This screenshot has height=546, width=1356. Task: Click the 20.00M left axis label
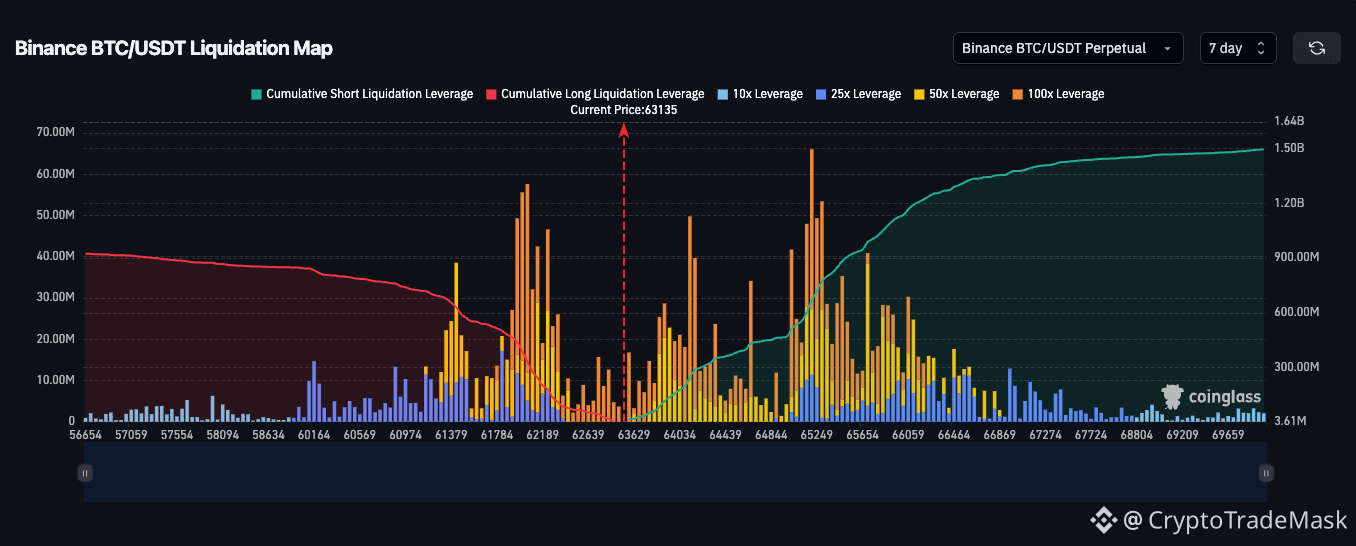click(55, 339)
